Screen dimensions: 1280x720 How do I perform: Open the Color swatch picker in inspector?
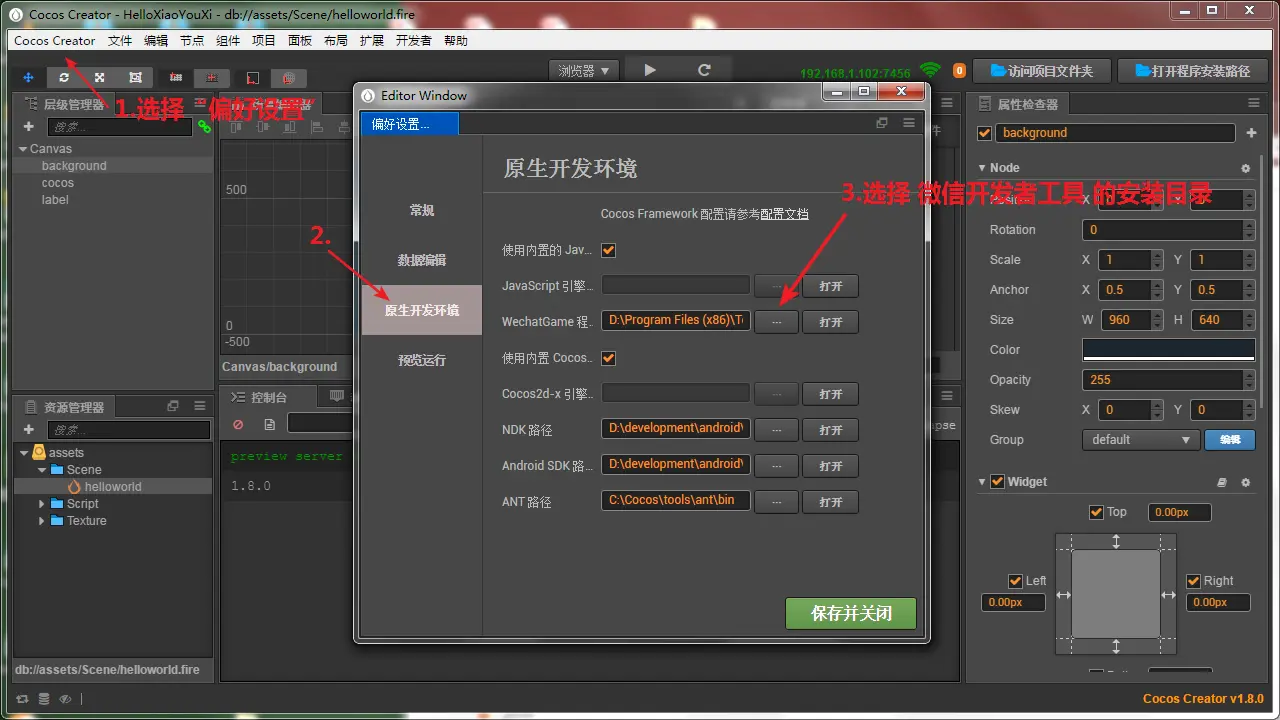[1168, 350]
